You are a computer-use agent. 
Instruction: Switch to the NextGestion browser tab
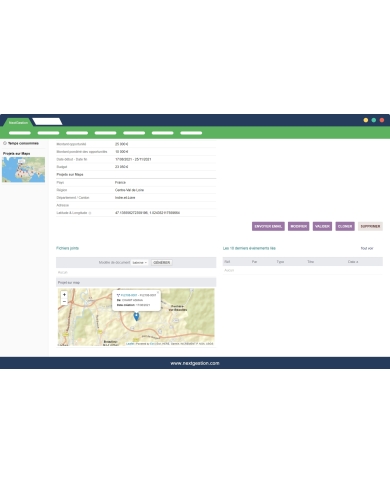[x=18, y=122]
